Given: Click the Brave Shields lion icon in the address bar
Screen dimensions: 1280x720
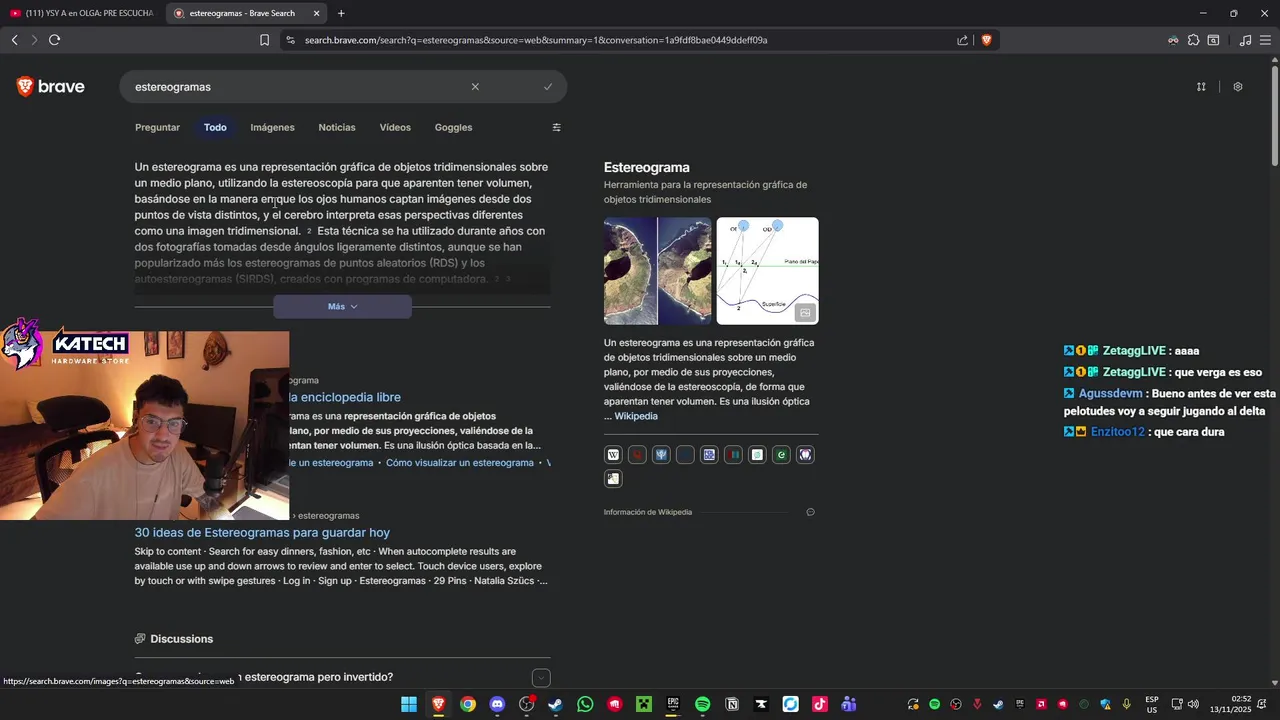Looking at the screenshot, I should pos(986,40).
